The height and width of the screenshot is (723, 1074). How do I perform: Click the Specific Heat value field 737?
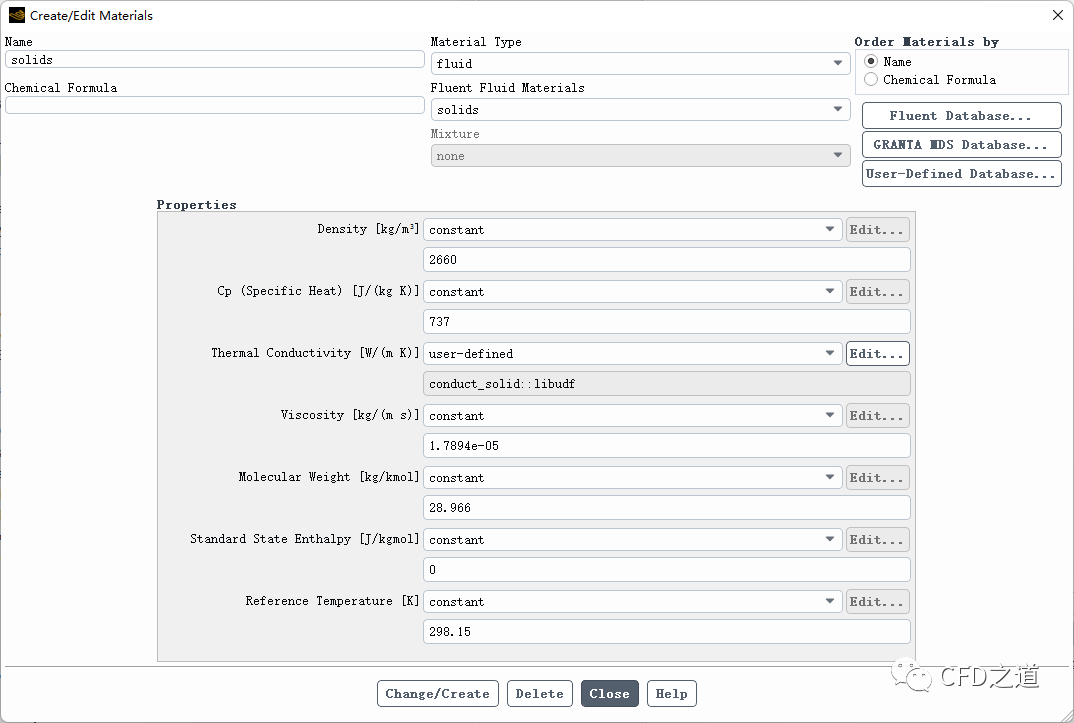666,322
